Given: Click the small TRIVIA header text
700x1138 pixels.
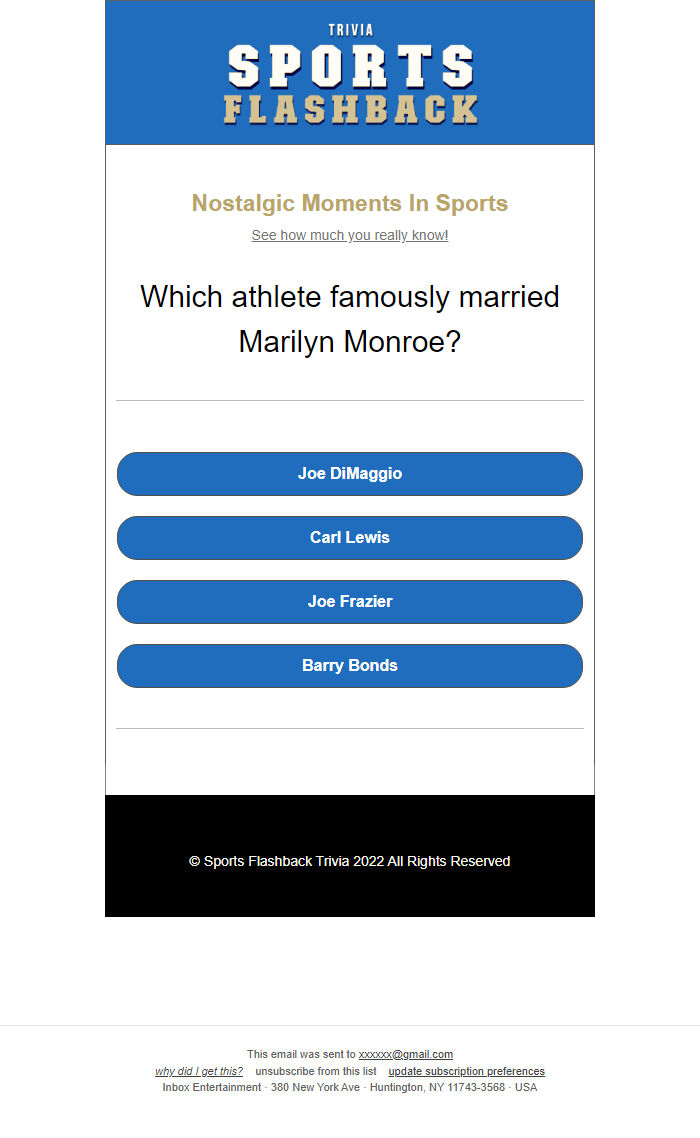Looking at the screenshot, I should 351,30.
